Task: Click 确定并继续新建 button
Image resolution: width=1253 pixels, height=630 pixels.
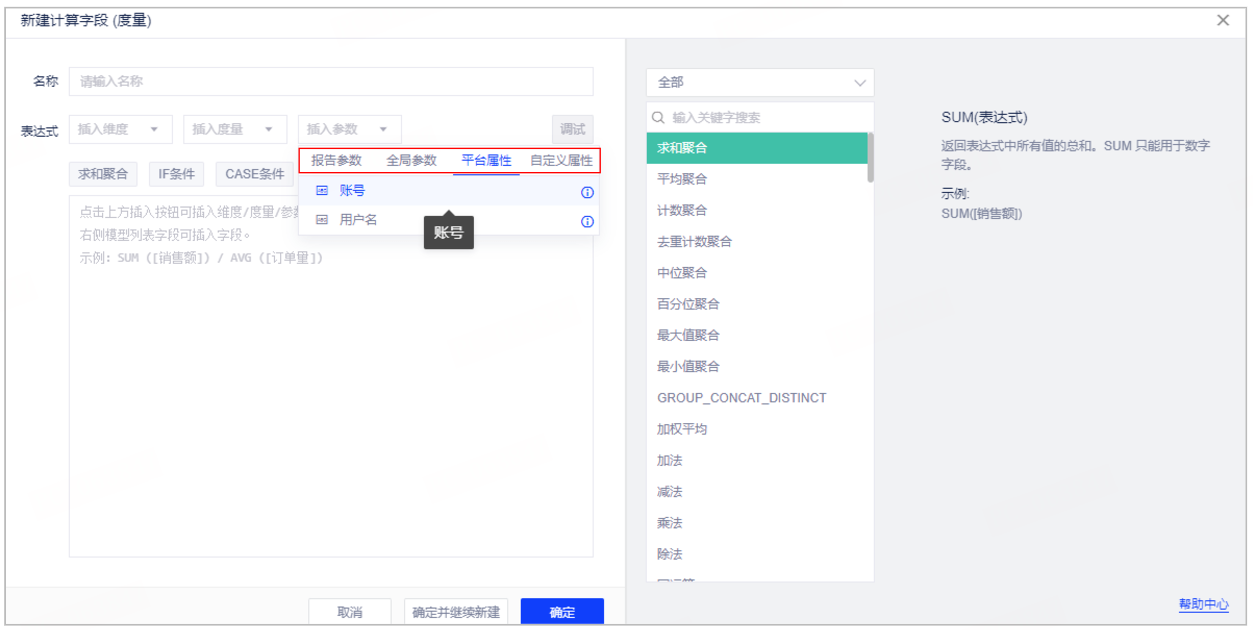Action: coord(456,612)
